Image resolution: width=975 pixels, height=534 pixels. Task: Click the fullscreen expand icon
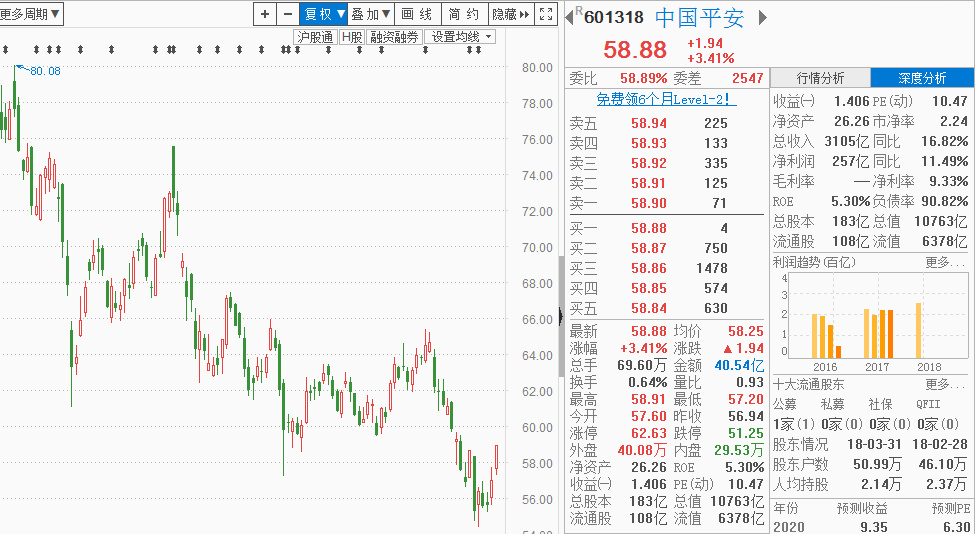click(546, 14)
